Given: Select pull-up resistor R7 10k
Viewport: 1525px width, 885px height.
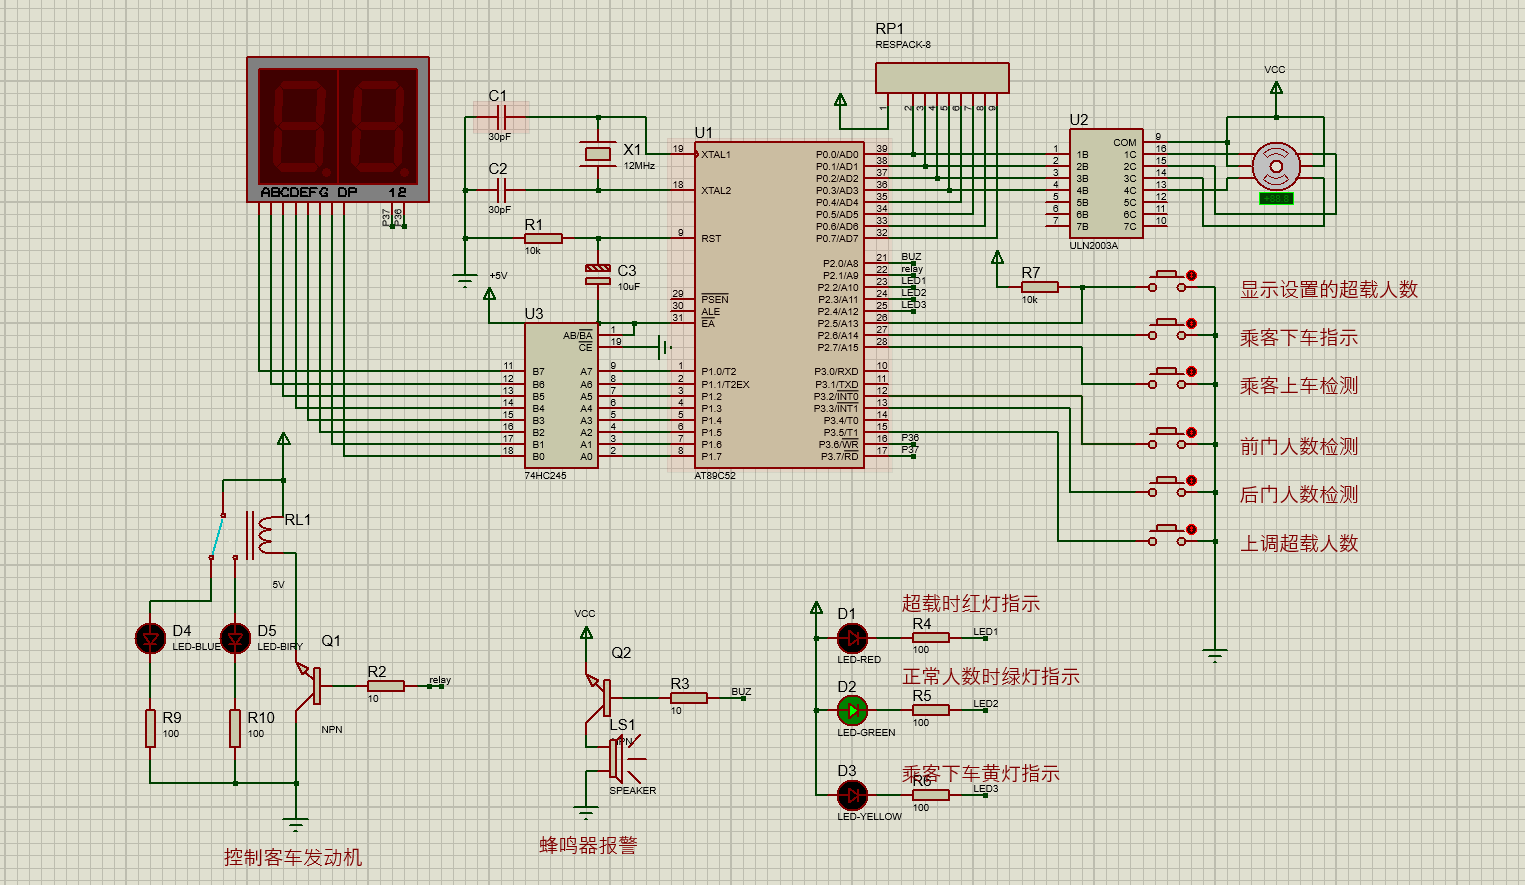Looking at the screenshot, I should point(1039,287).
